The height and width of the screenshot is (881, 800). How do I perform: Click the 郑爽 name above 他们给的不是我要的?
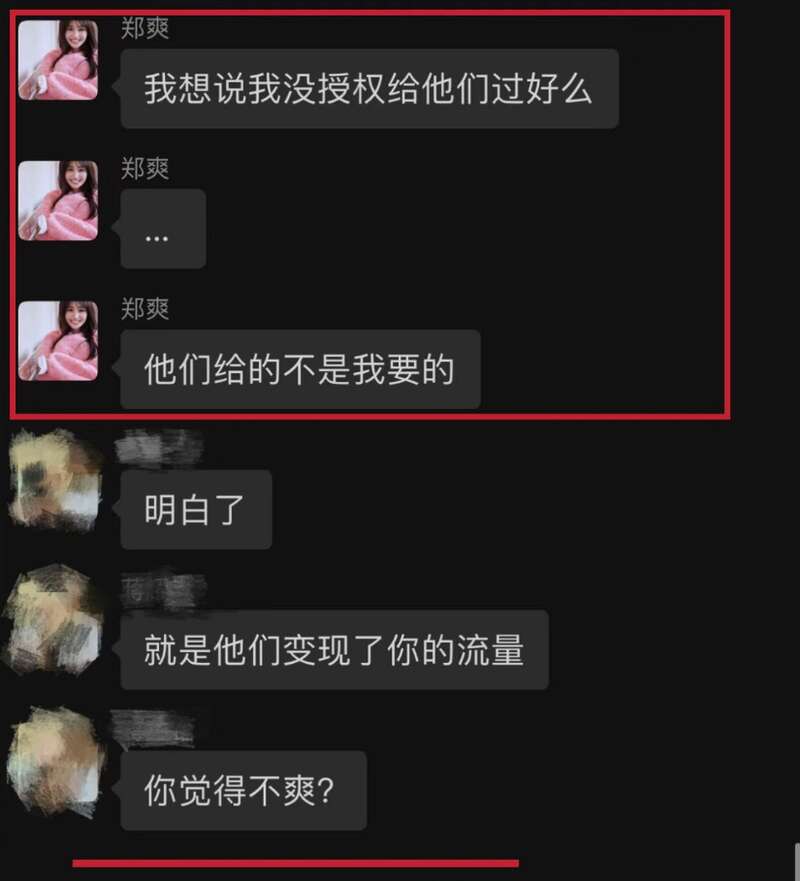pyautogui.click(x=145, y=309)
